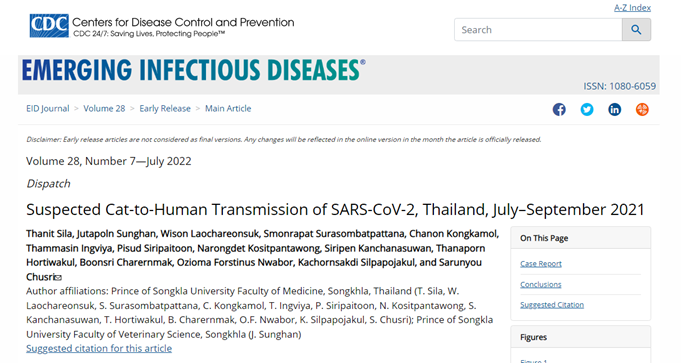Viewport: 681px width, 363px height.
Task: Click the email envelope icon after Chusri
Action: (x=58, y=277)
